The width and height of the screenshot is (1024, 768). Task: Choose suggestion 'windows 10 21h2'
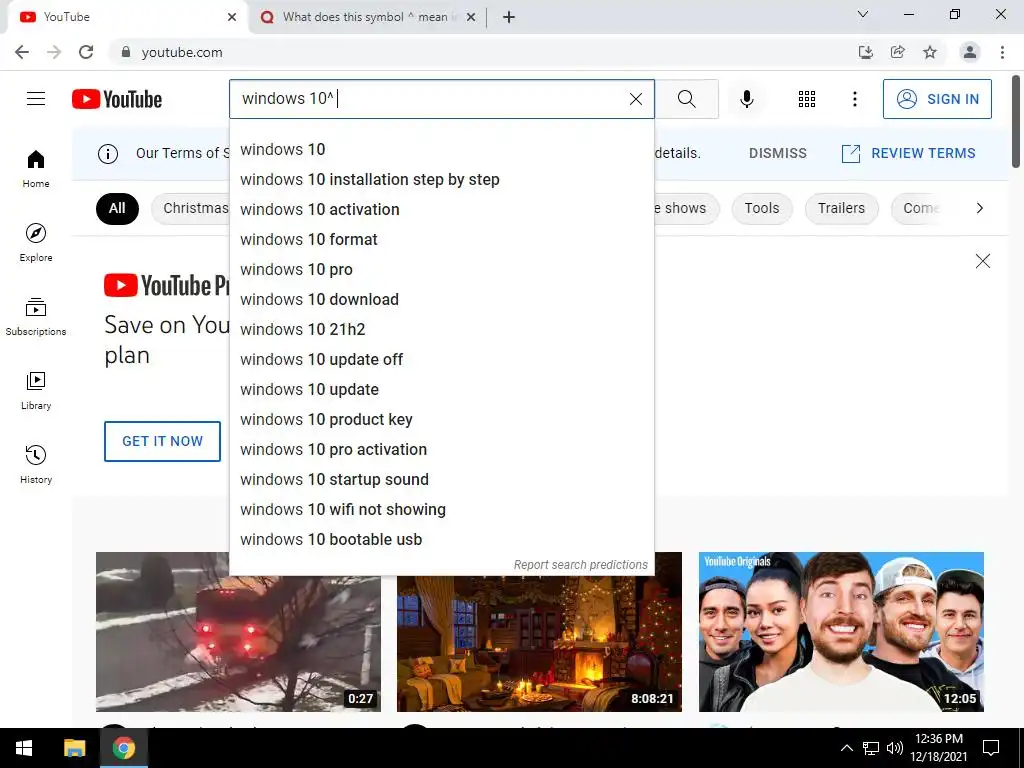point(441,330)
